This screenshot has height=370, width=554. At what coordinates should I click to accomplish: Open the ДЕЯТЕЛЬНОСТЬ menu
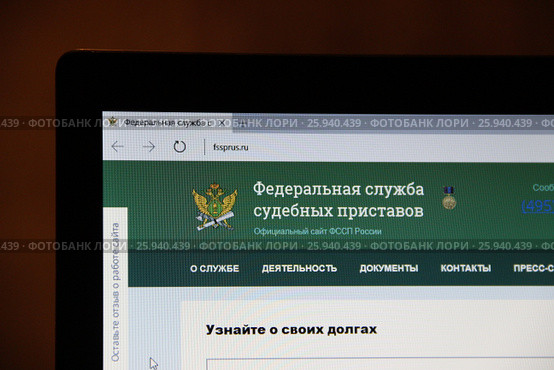click(299, 269)
